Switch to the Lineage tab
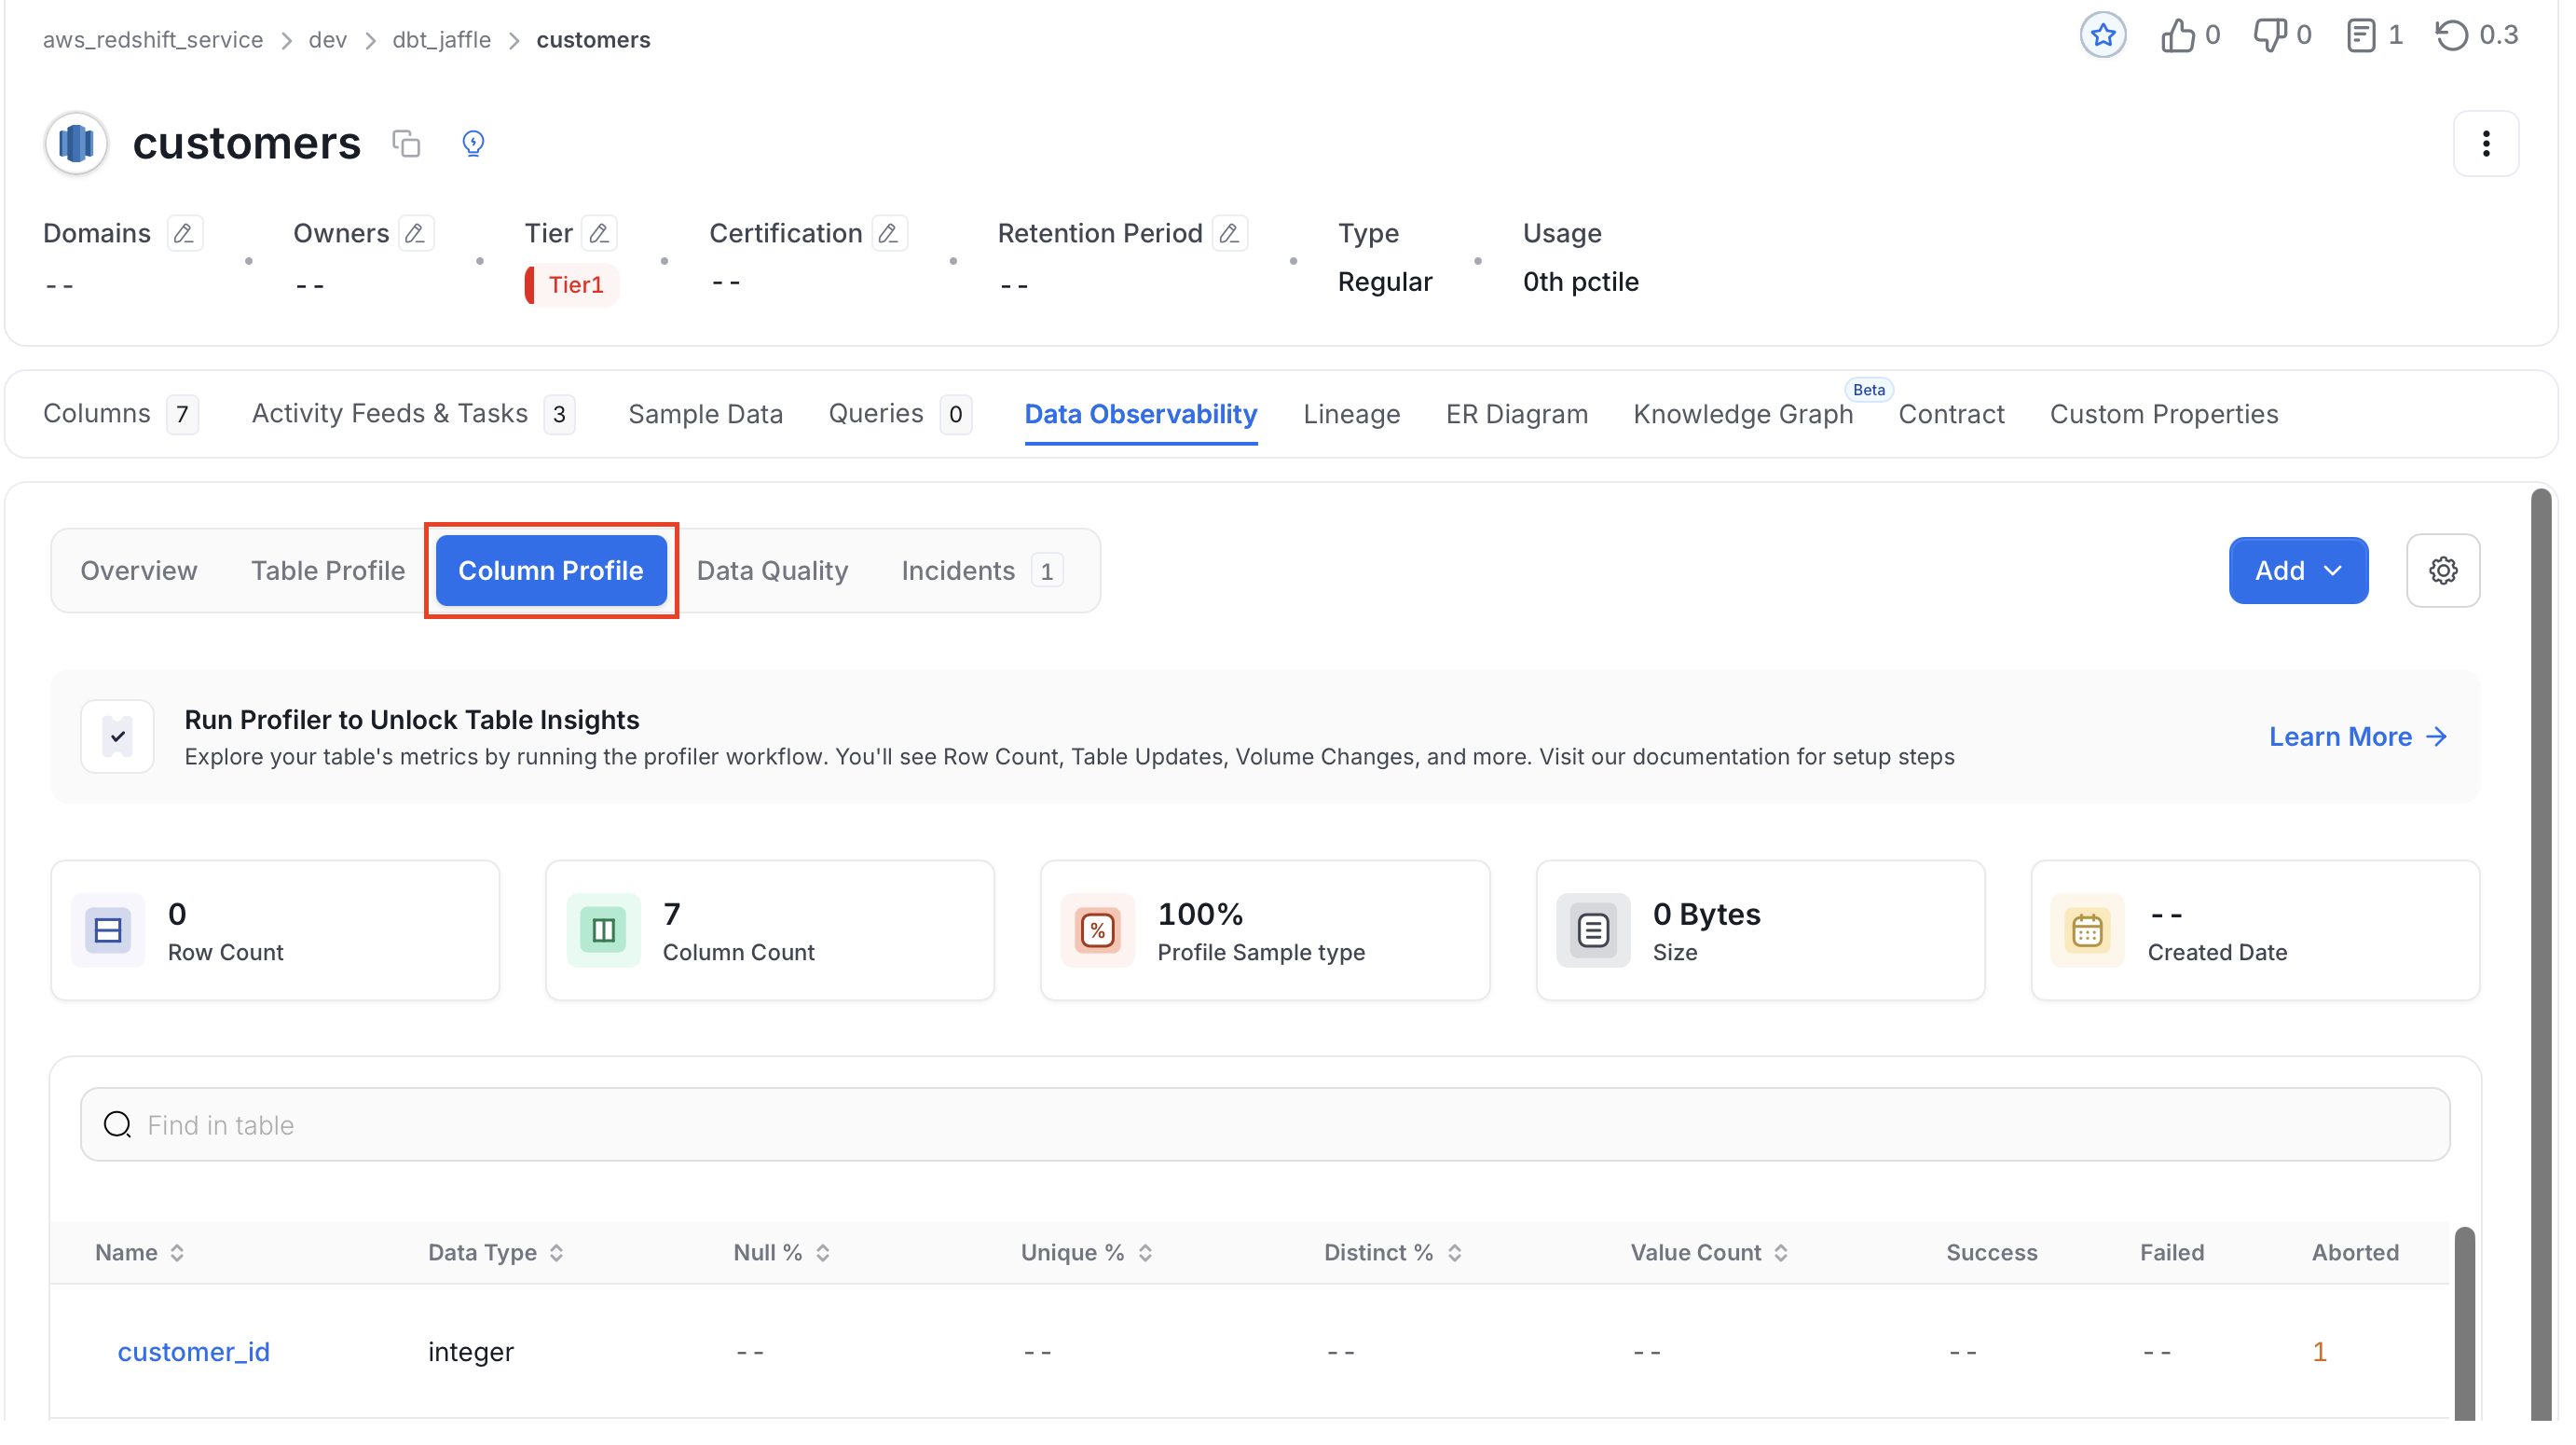2576x1445 pixels. coord(1351,414)
